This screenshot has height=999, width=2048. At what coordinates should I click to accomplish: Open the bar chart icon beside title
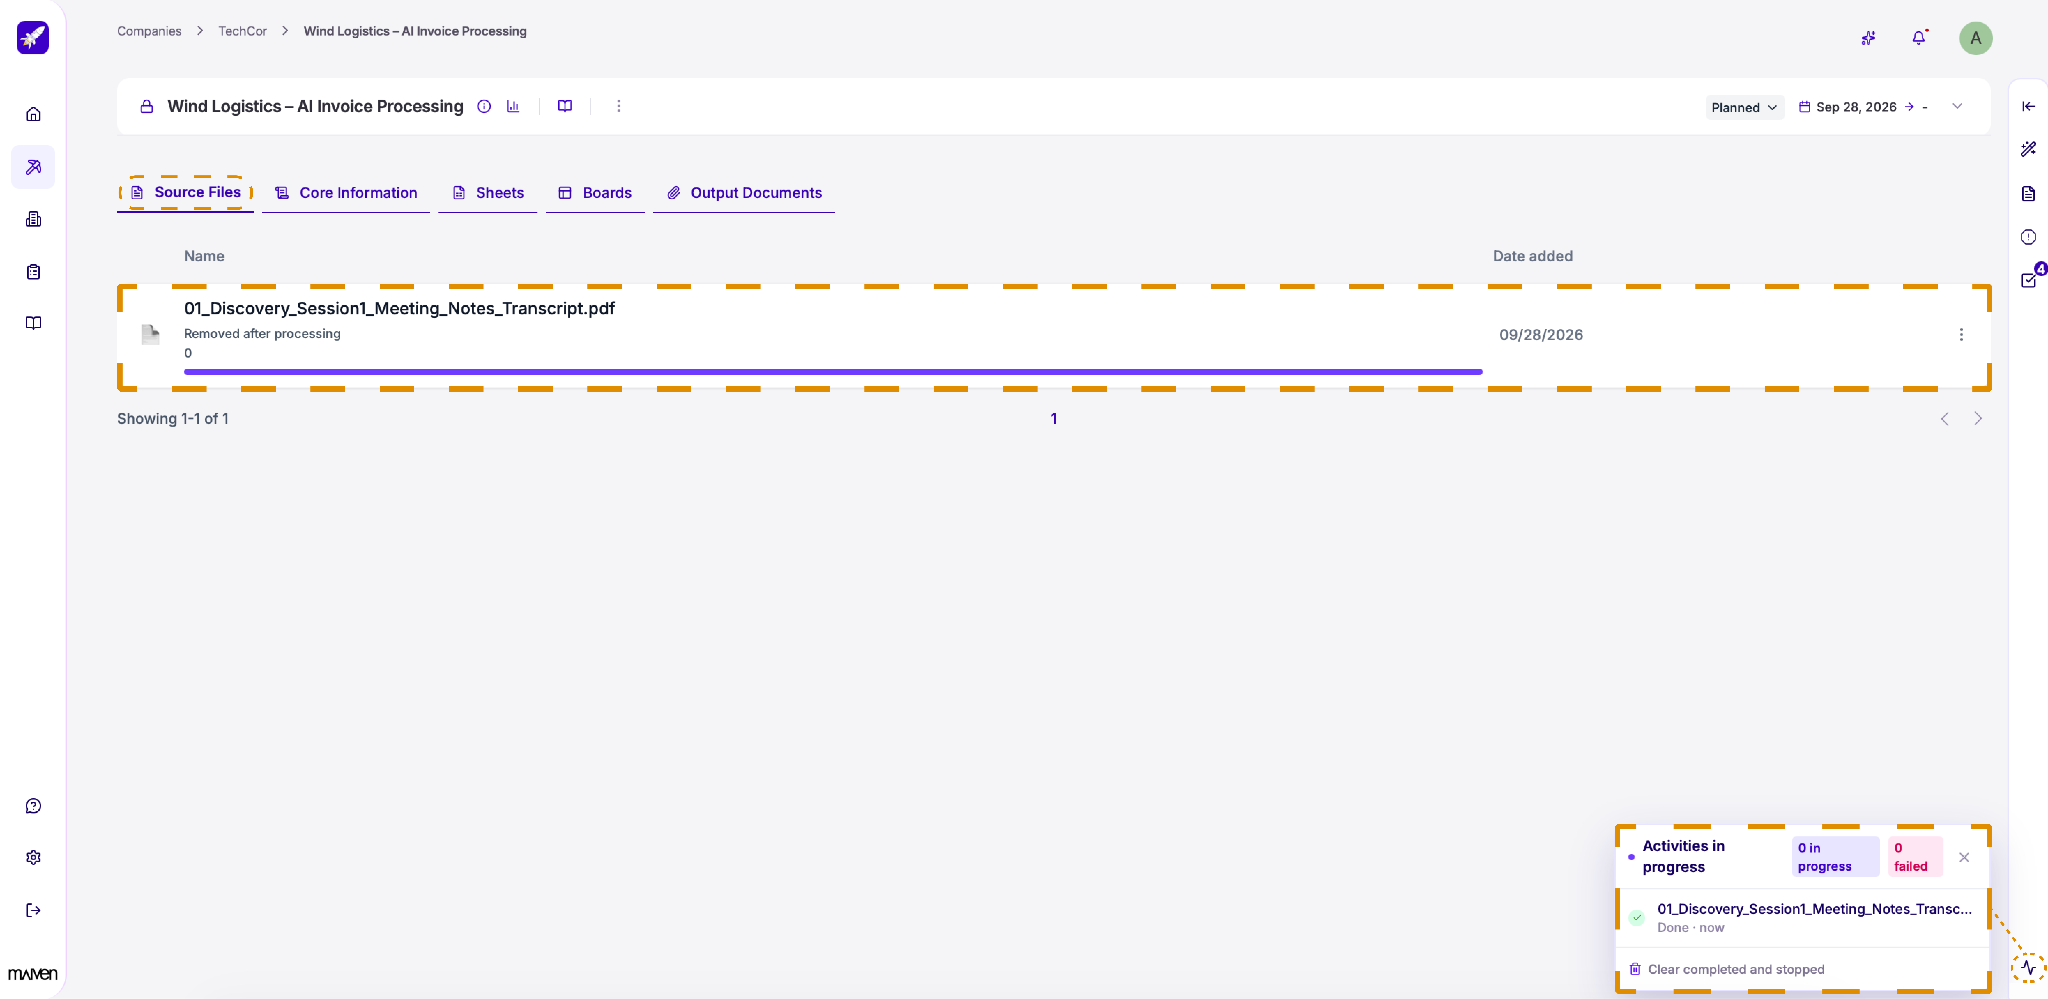[513, 106]
